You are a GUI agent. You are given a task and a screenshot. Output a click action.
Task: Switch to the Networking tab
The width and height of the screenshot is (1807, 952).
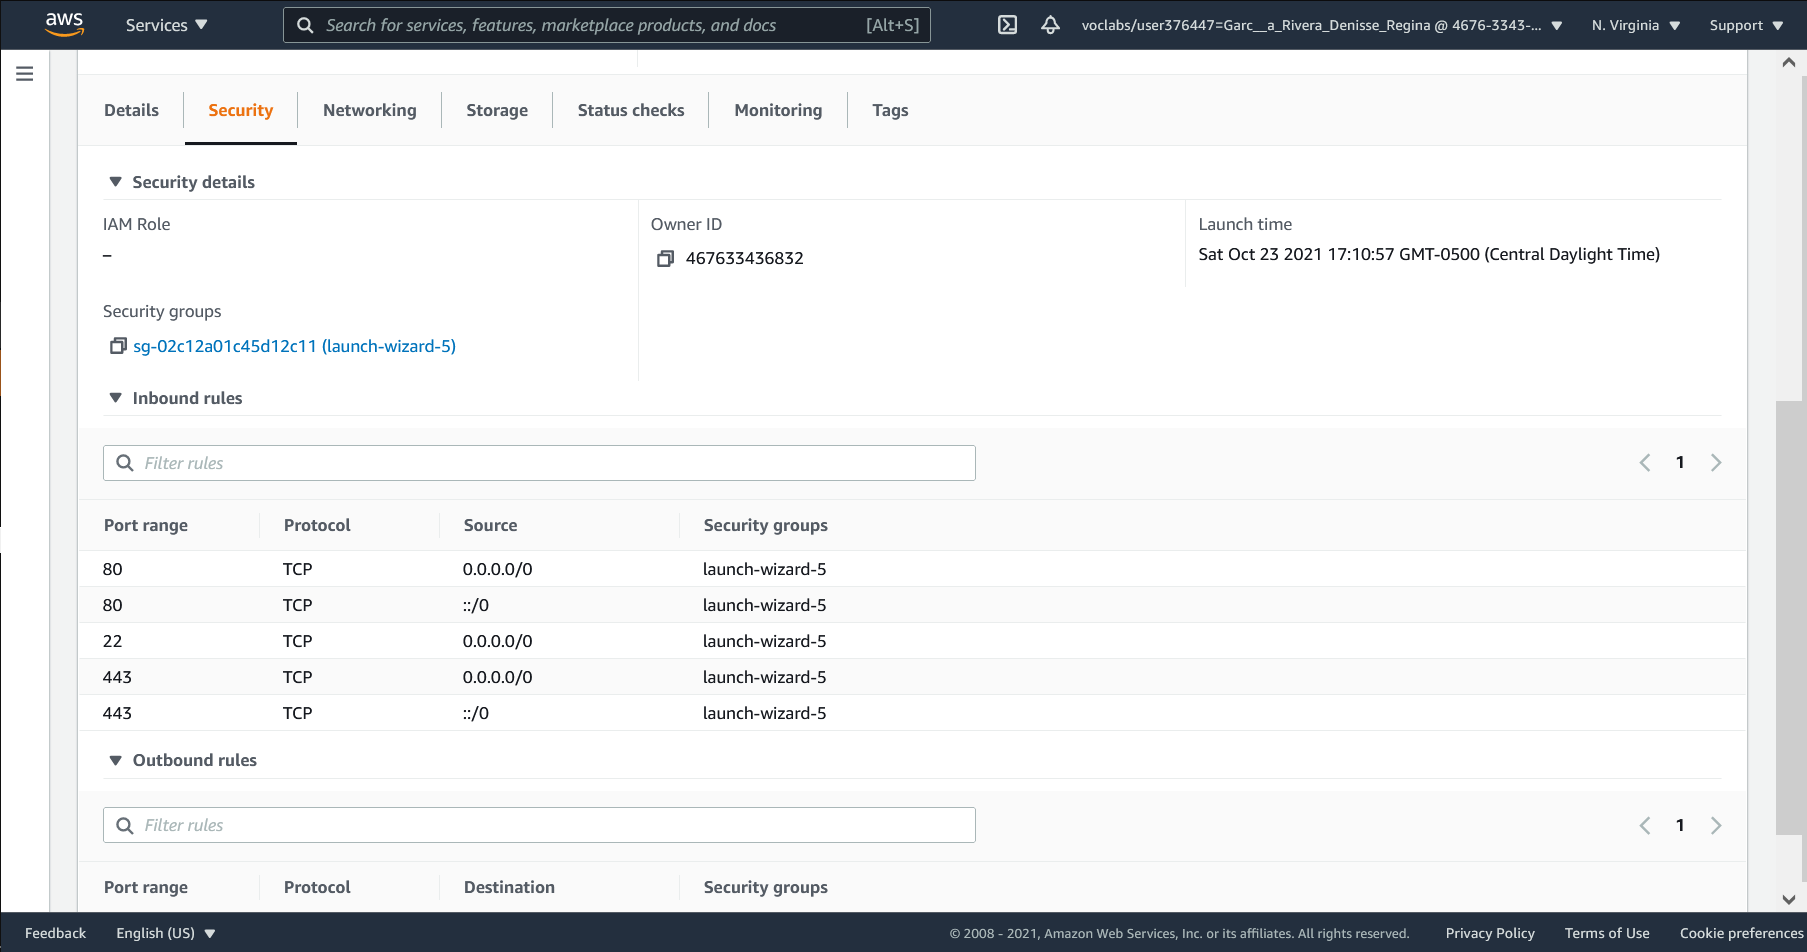pos(369,110)
